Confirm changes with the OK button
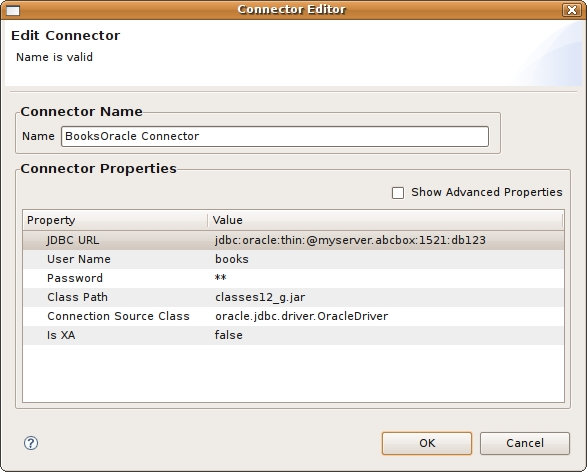 (x=427, y=443)
